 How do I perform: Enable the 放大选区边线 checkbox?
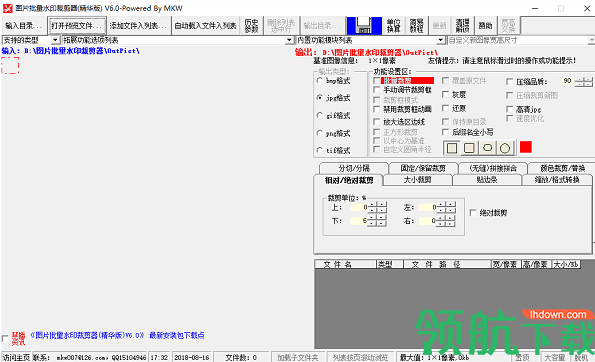[377, 122]
